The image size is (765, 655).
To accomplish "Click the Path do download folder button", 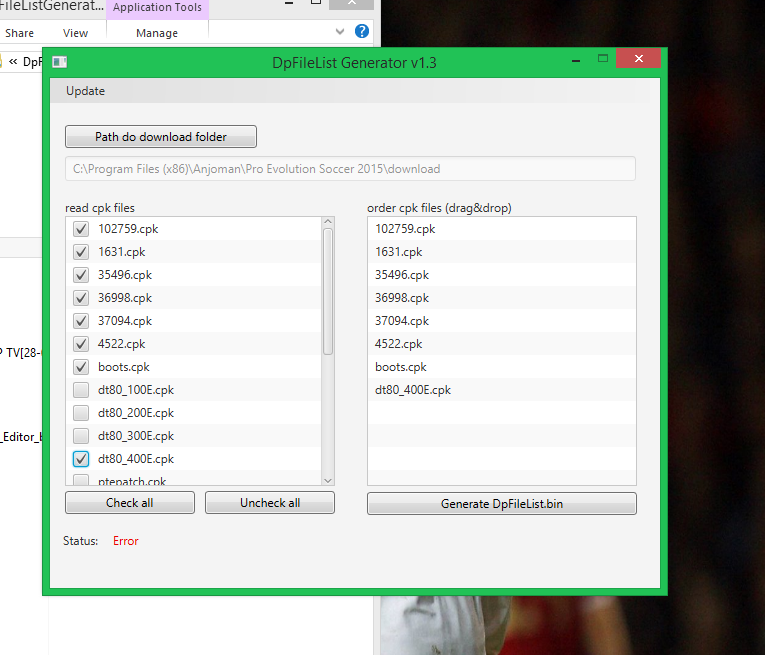I will coord(161,137).
